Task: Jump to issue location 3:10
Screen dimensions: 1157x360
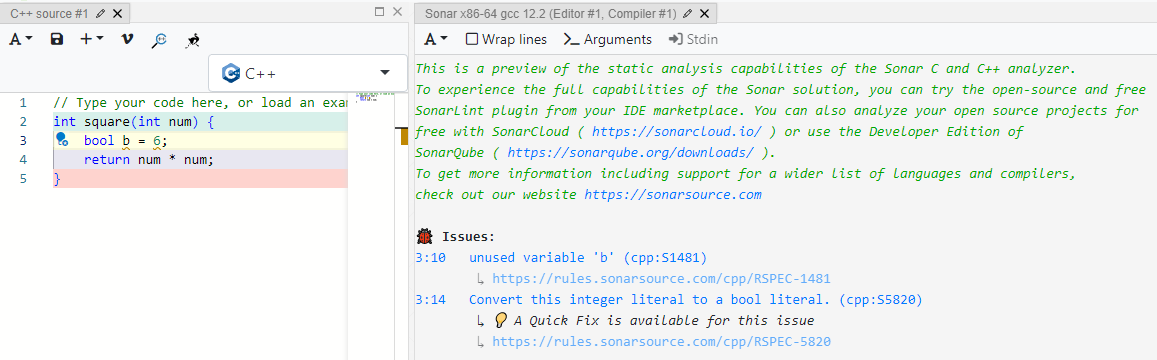Action: (x=430, y=258)
